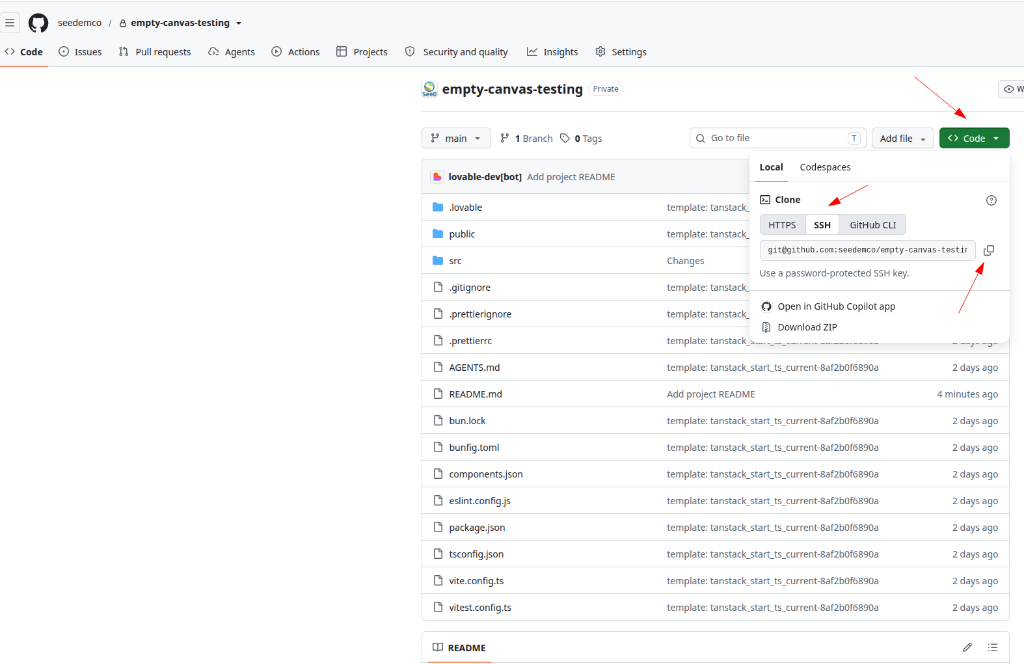1024x664 pixels.
Task: Open the .prettierrc file
Action: (470, 341)
